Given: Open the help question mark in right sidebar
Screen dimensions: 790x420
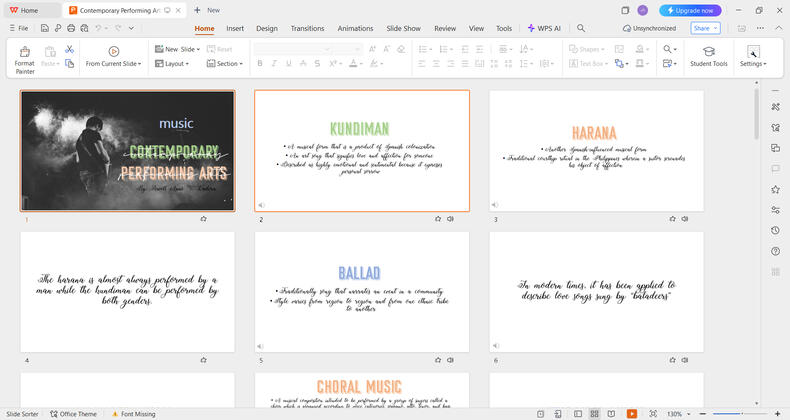Looking at the screenshot, I should coord(775,251).
